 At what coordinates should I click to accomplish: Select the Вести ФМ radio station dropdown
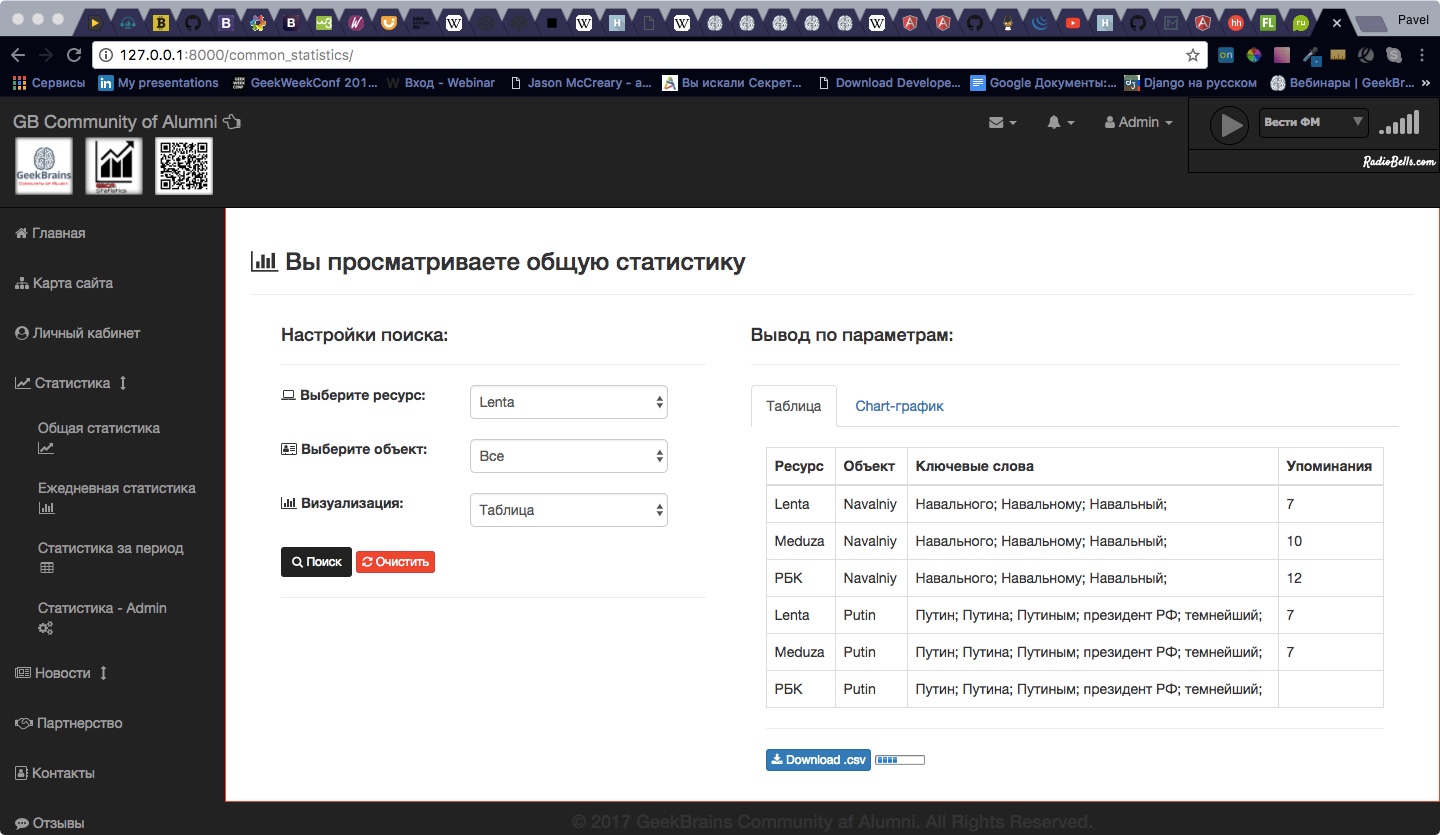click(x=1313, y=123)
